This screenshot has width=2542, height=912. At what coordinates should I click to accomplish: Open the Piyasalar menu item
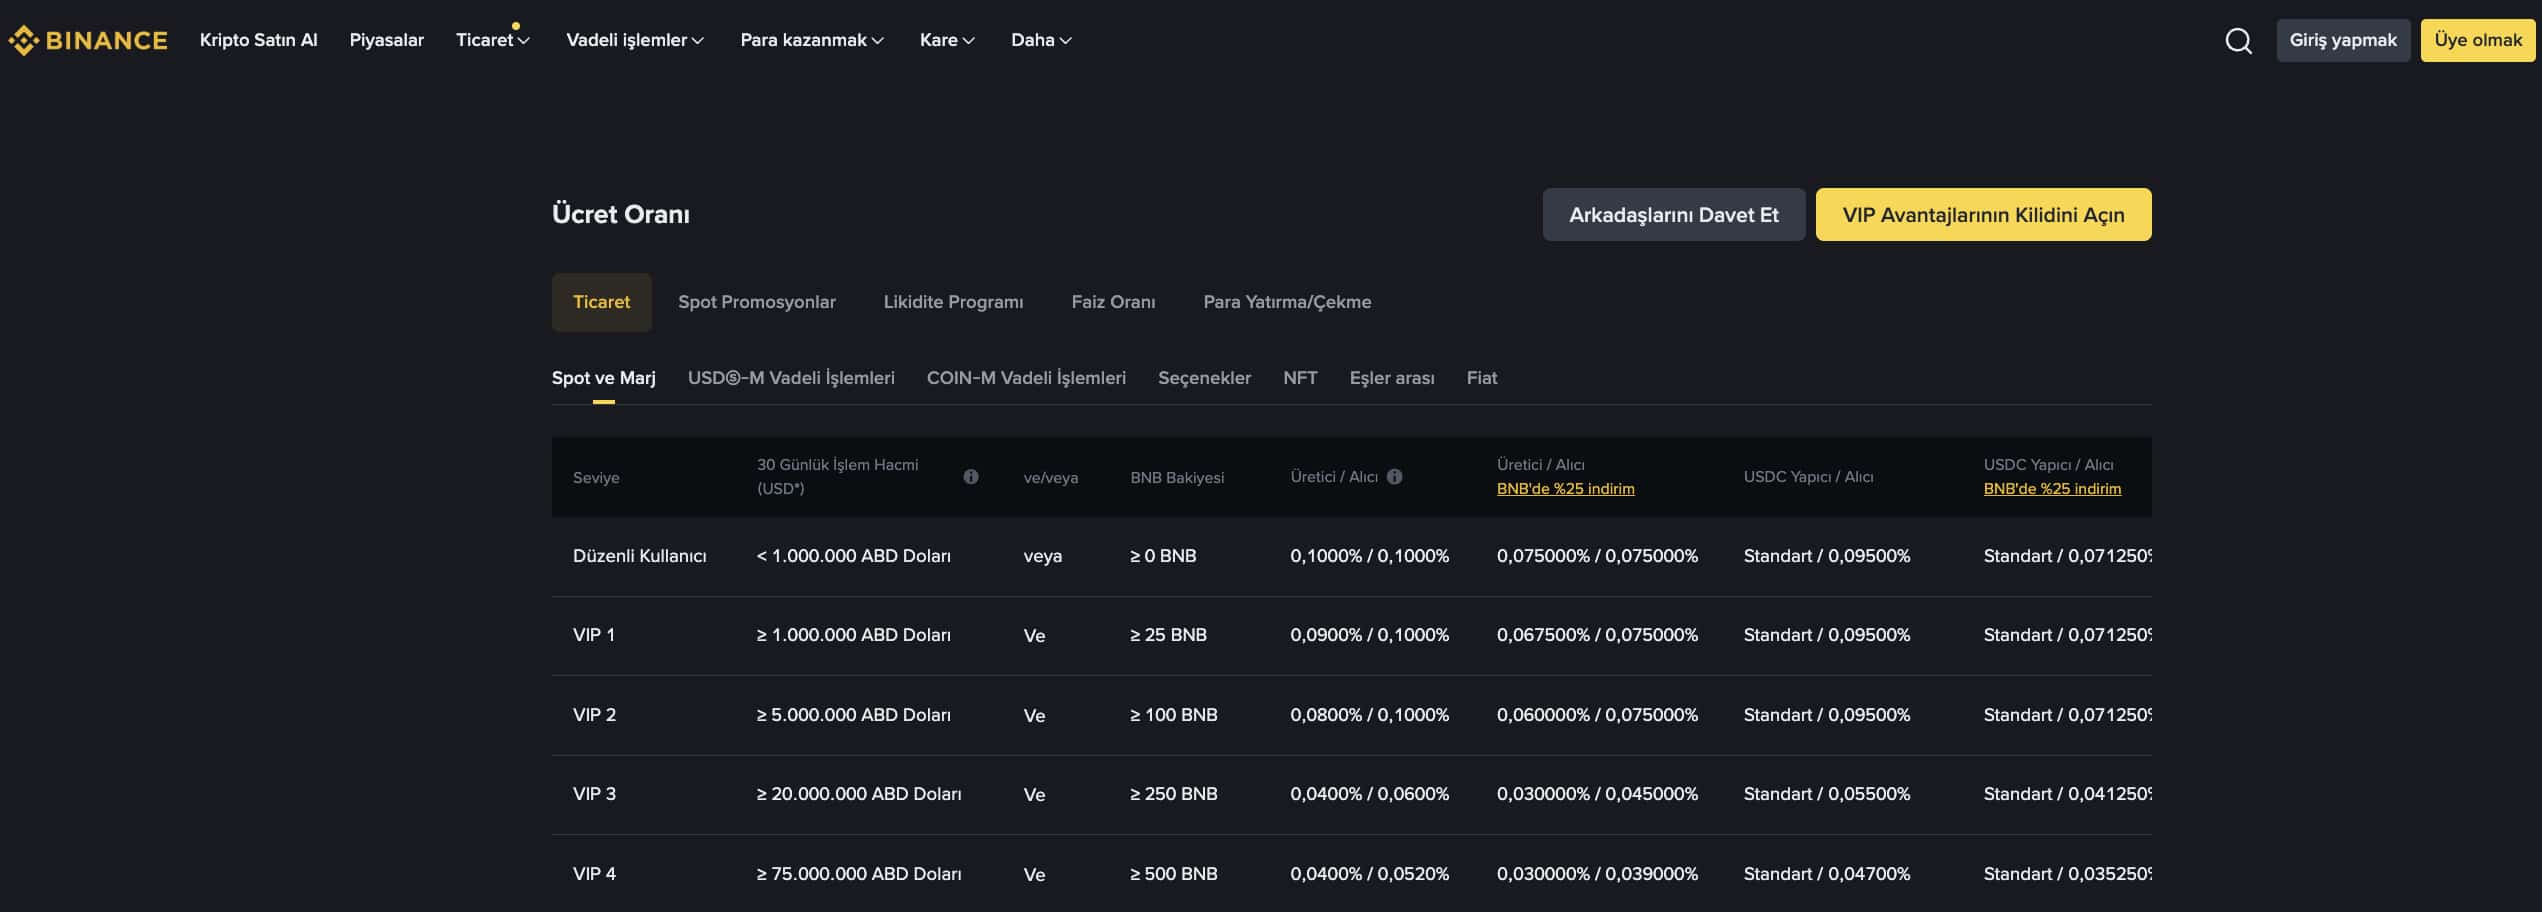pyautogui.click(x=386, y=39)
